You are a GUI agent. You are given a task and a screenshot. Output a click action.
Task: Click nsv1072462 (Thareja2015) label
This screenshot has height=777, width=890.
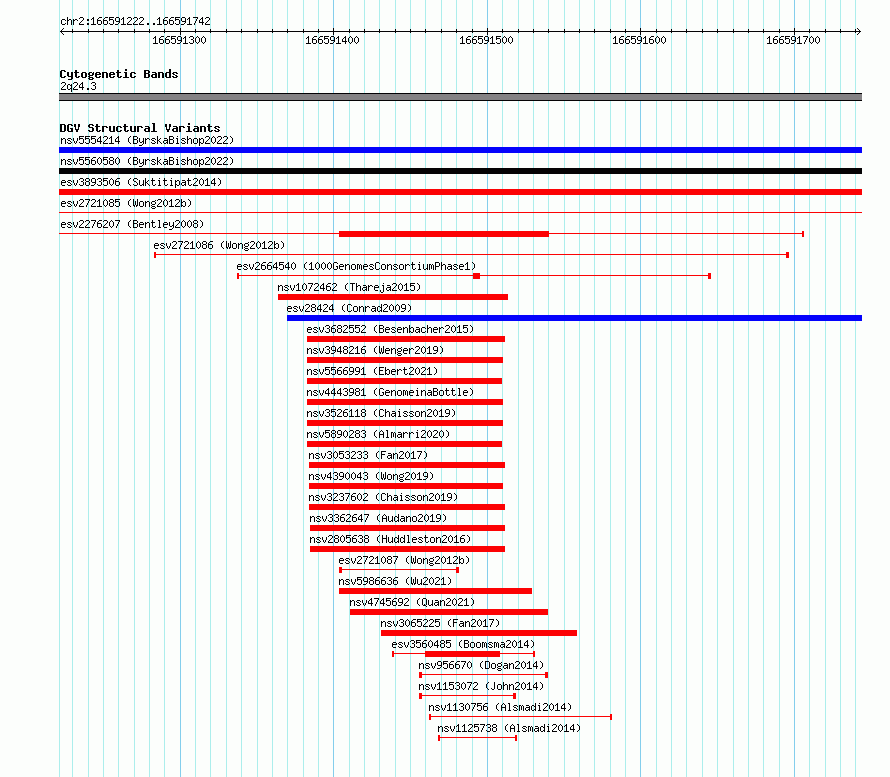[349, 287]
